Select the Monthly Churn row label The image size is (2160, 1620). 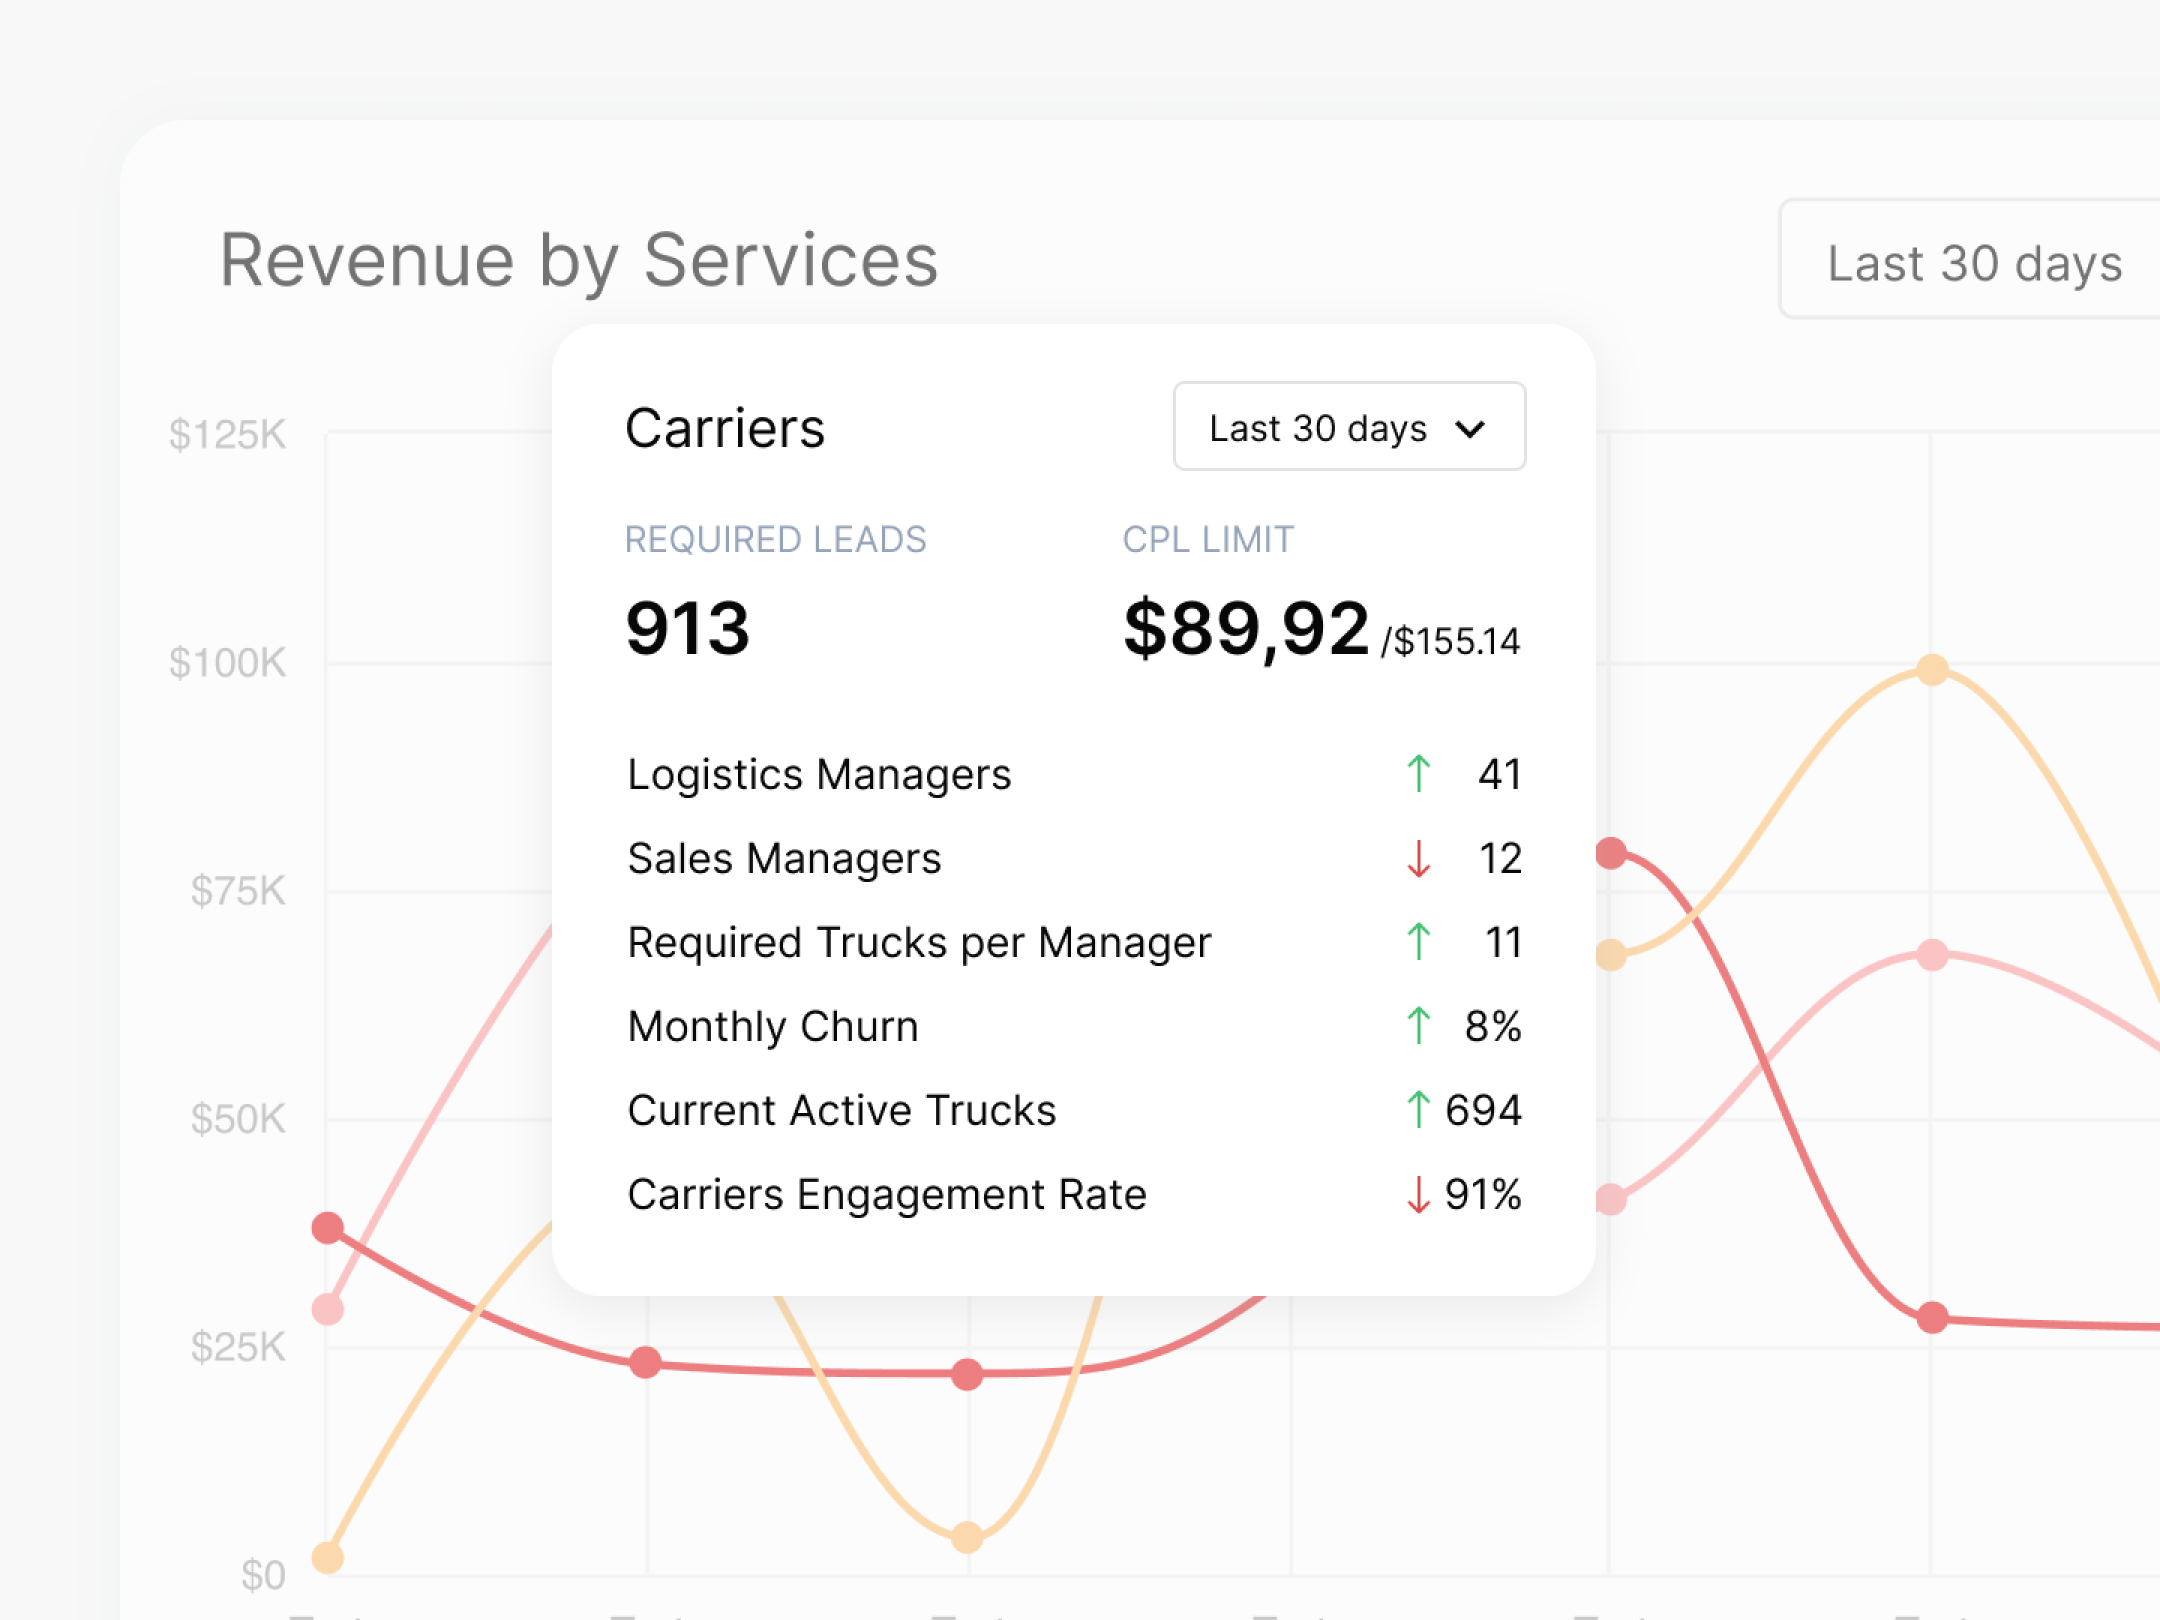(773, 1027)
